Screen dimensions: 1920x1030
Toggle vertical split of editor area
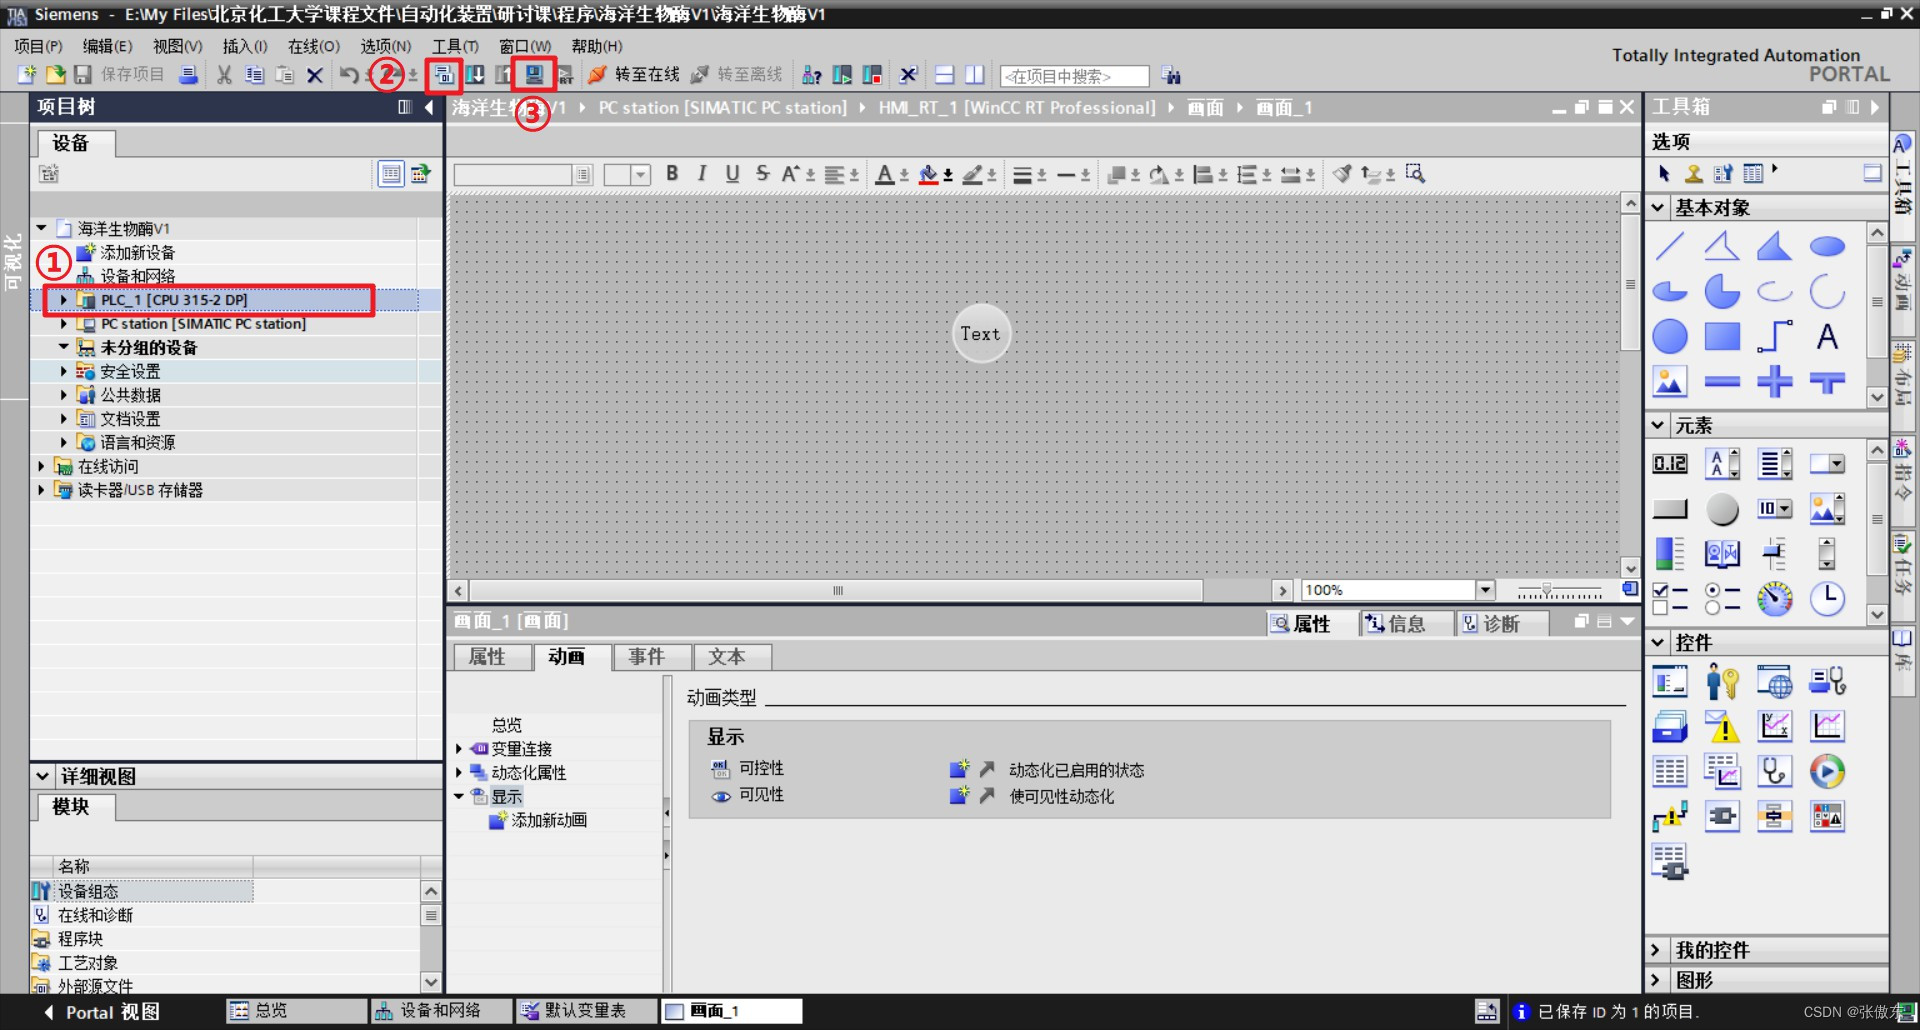click(x=975, y=75)
